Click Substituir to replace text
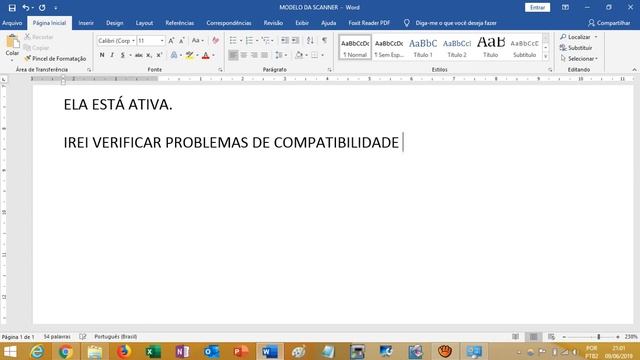This screenshot has height=360, width=640. (x=576, y=48)
